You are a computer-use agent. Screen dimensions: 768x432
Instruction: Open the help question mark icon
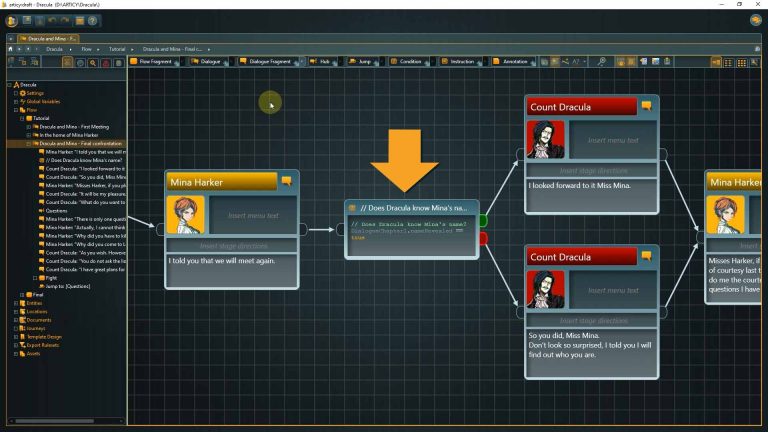(93, 21)
